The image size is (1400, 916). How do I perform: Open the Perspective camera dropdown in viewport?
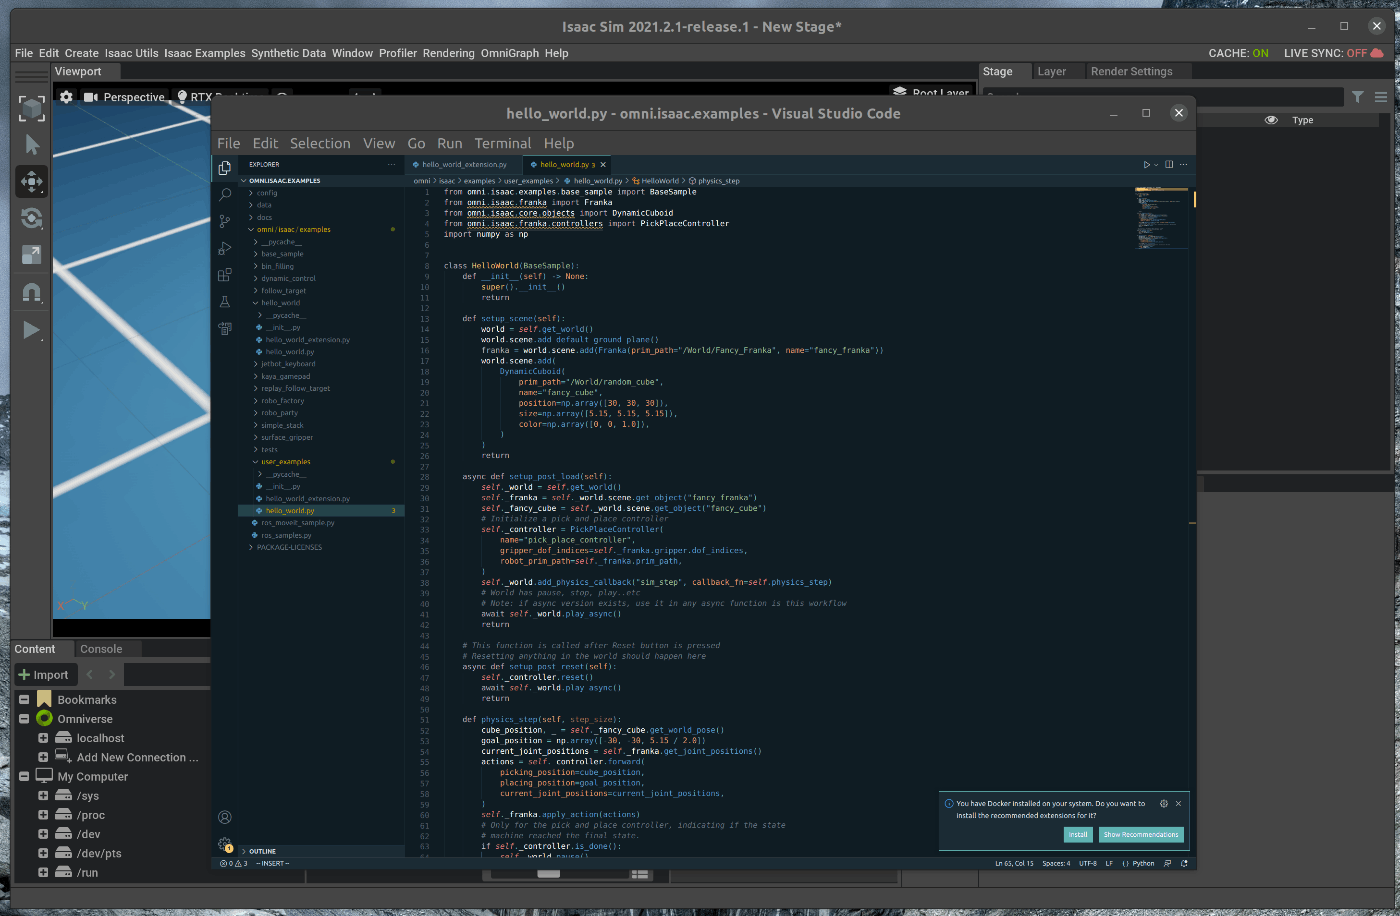point(126,97)
